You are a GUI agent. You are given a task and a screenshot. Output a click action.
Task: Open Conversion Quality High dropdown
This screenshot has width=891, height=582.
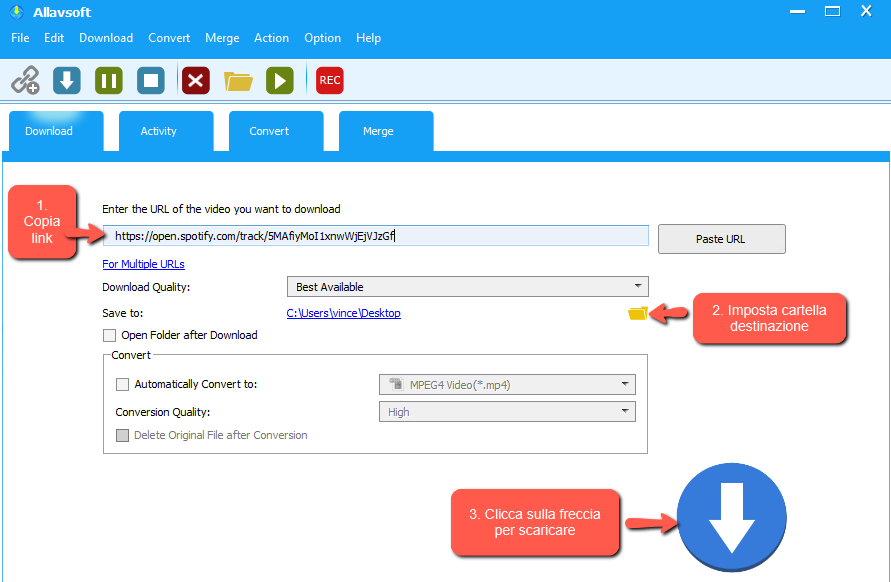[507, 412]
